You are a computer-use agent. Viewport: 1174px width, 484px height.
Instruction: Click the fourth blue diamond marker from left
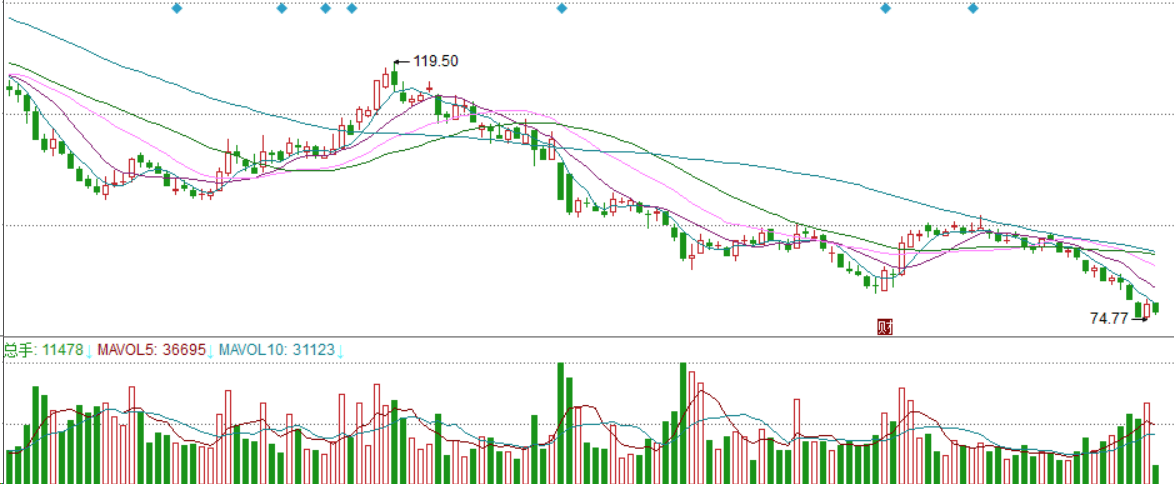[x=352, y=8]
